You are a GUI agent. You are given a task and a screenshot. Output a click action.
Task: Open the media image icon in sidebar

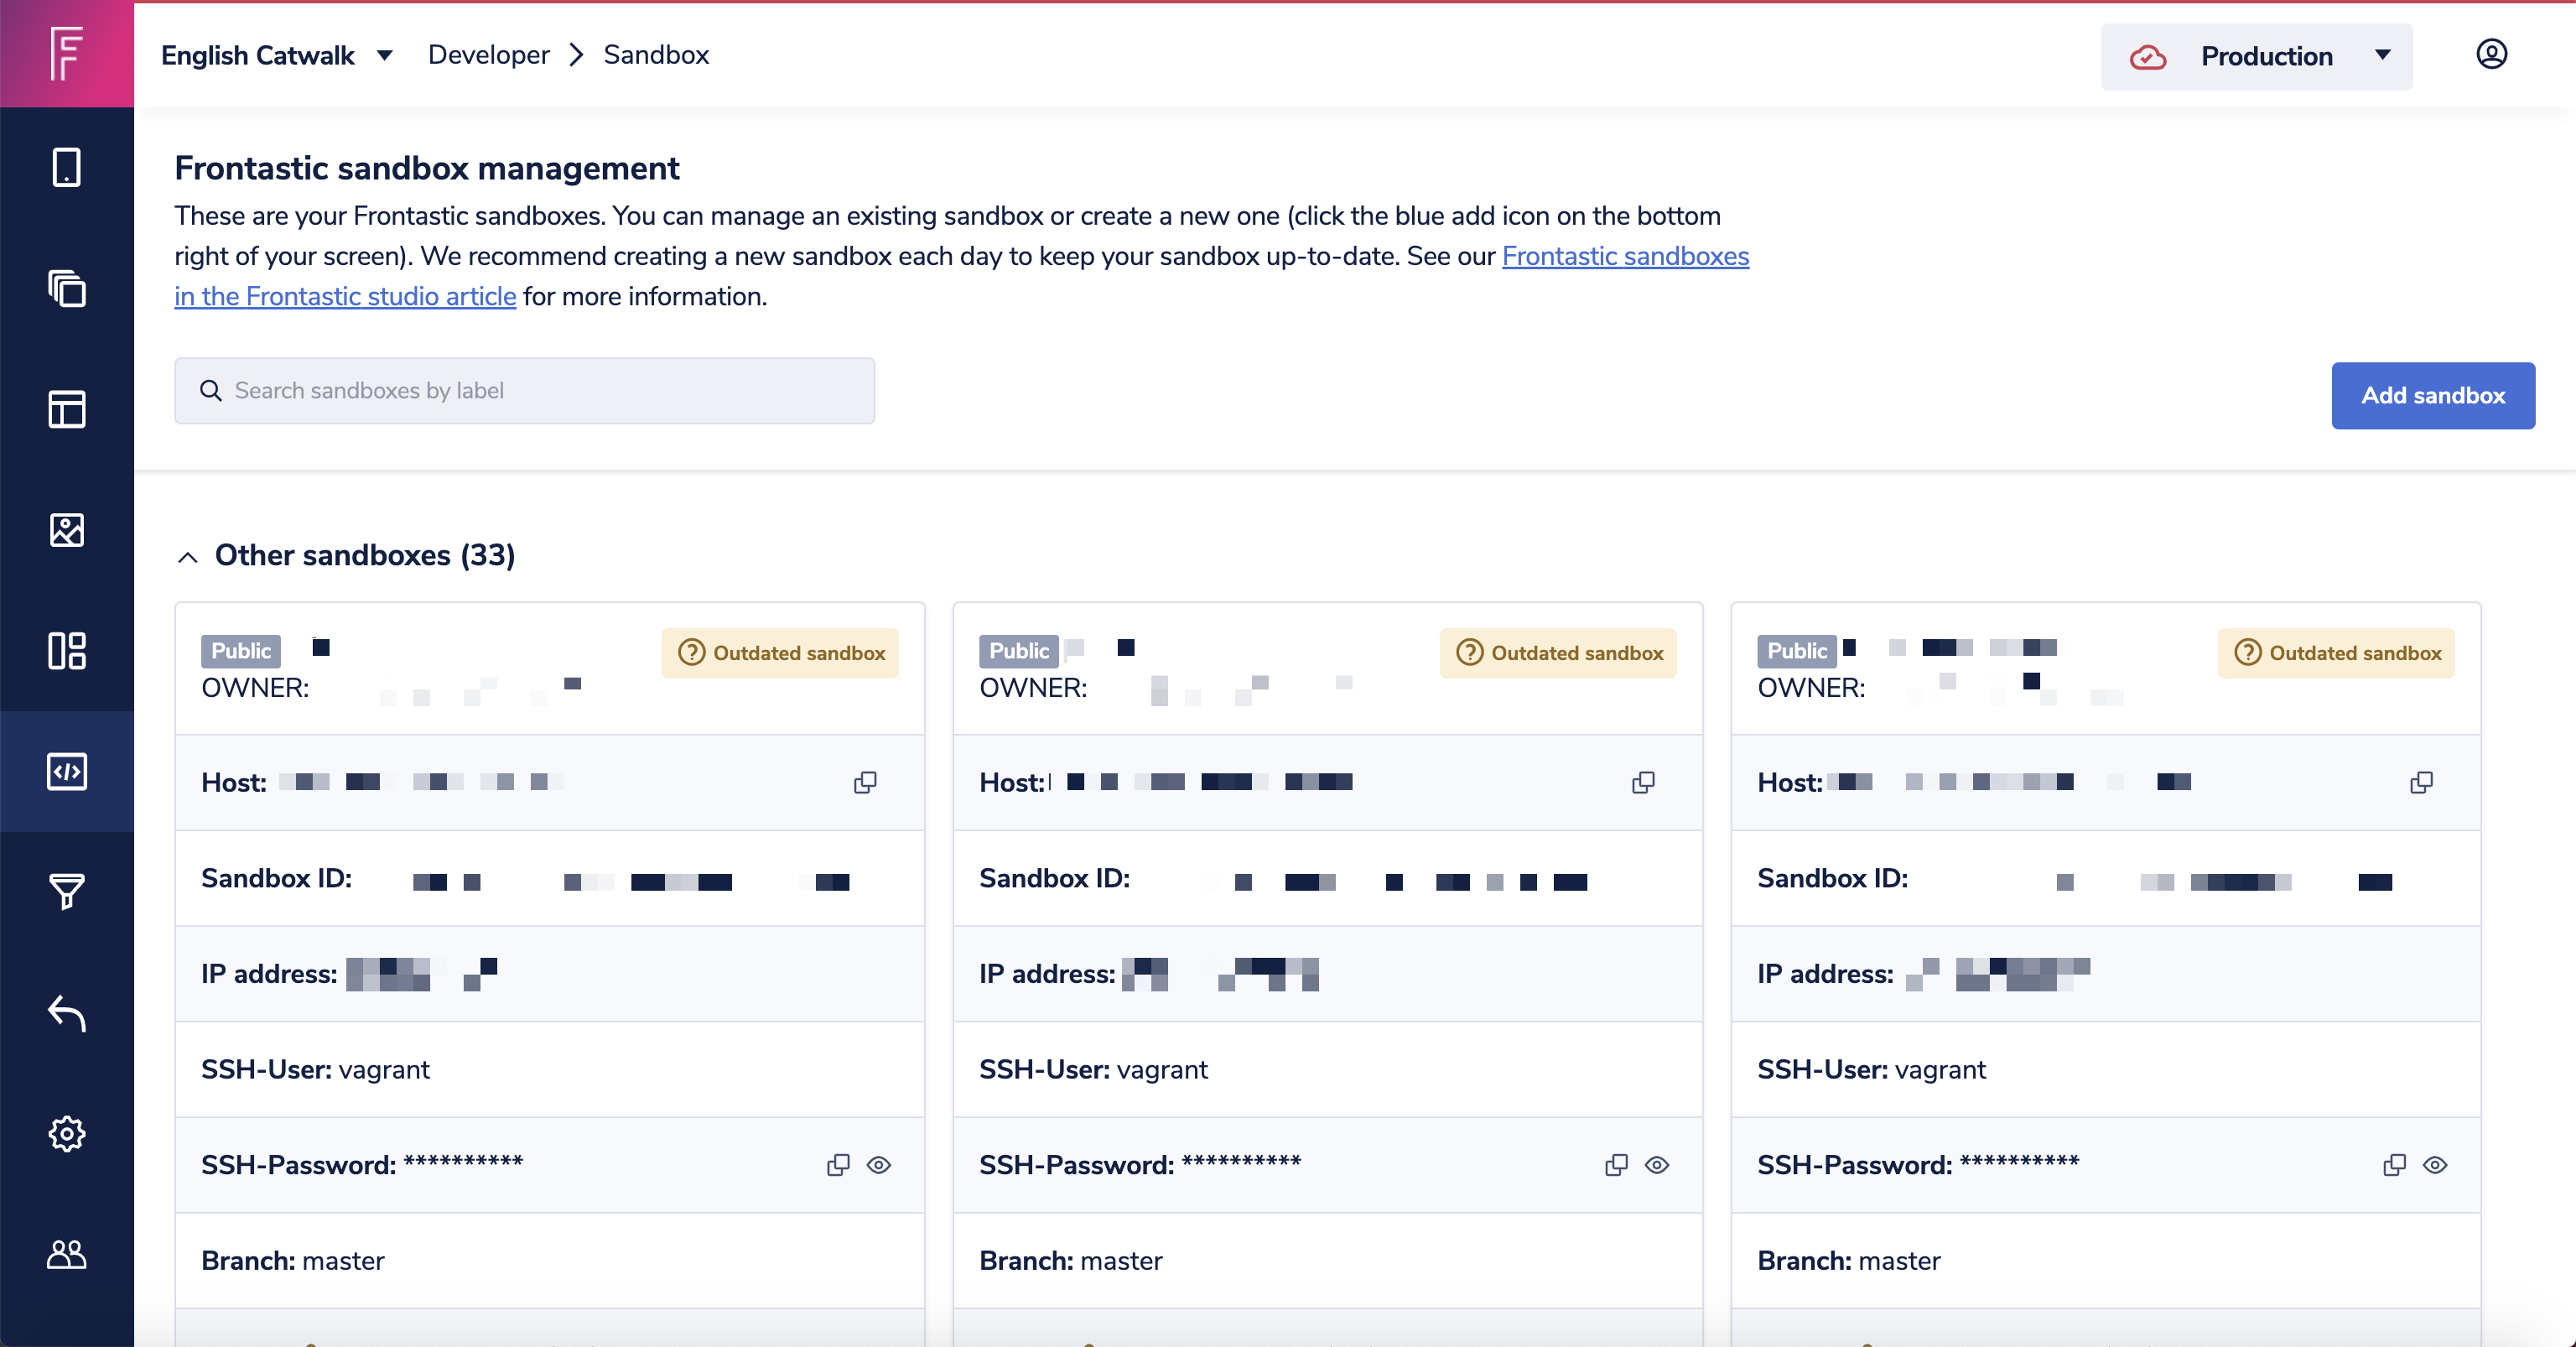[66, 530]
